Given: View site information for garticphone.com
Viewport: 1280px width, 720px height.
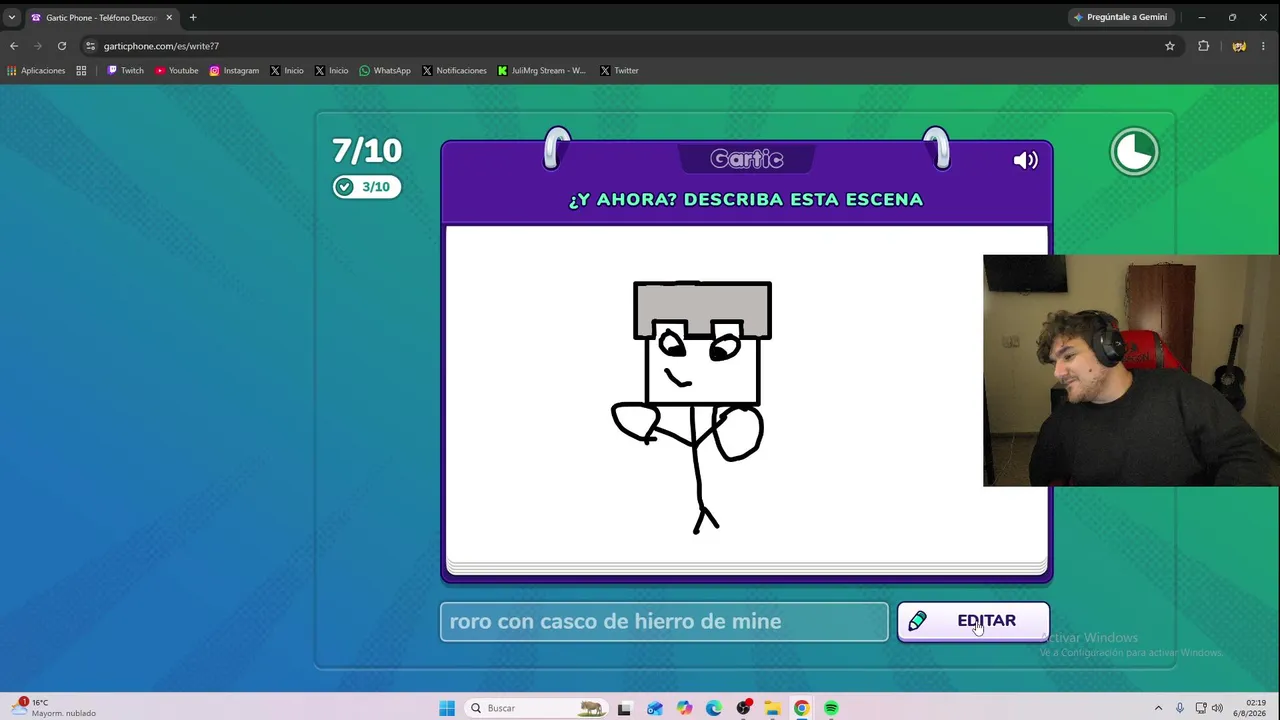Looking at the screenshot, I should pyautogui.click(x=90, y=46).
